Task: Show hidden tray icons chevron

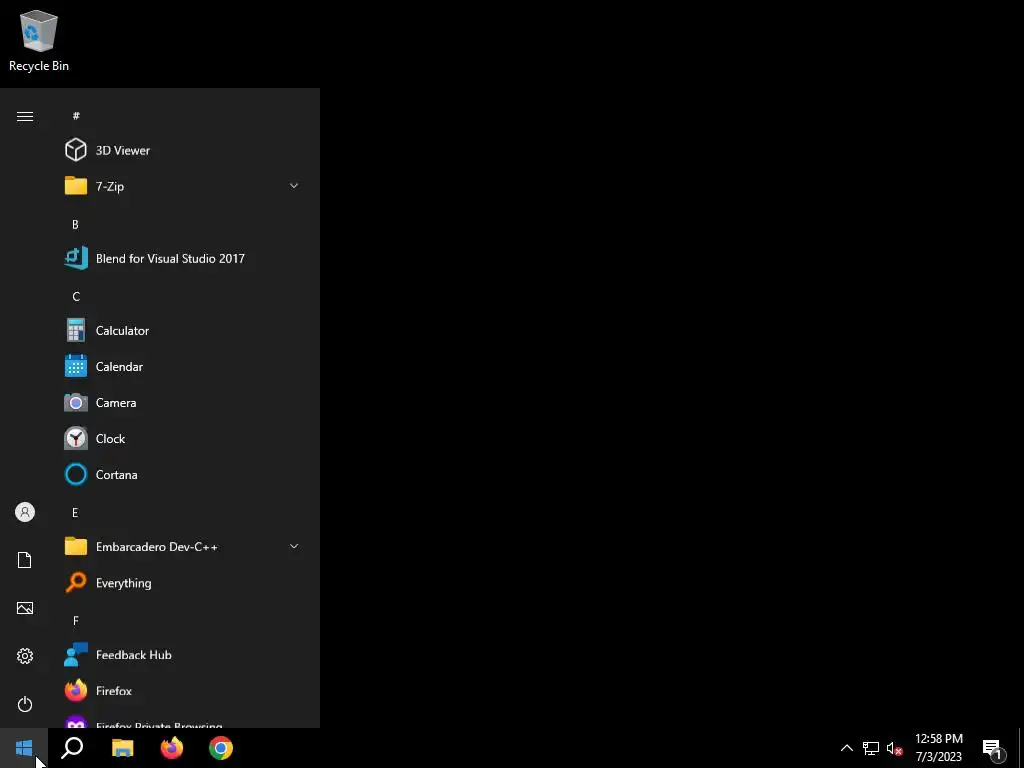Action: pos(846,748)
